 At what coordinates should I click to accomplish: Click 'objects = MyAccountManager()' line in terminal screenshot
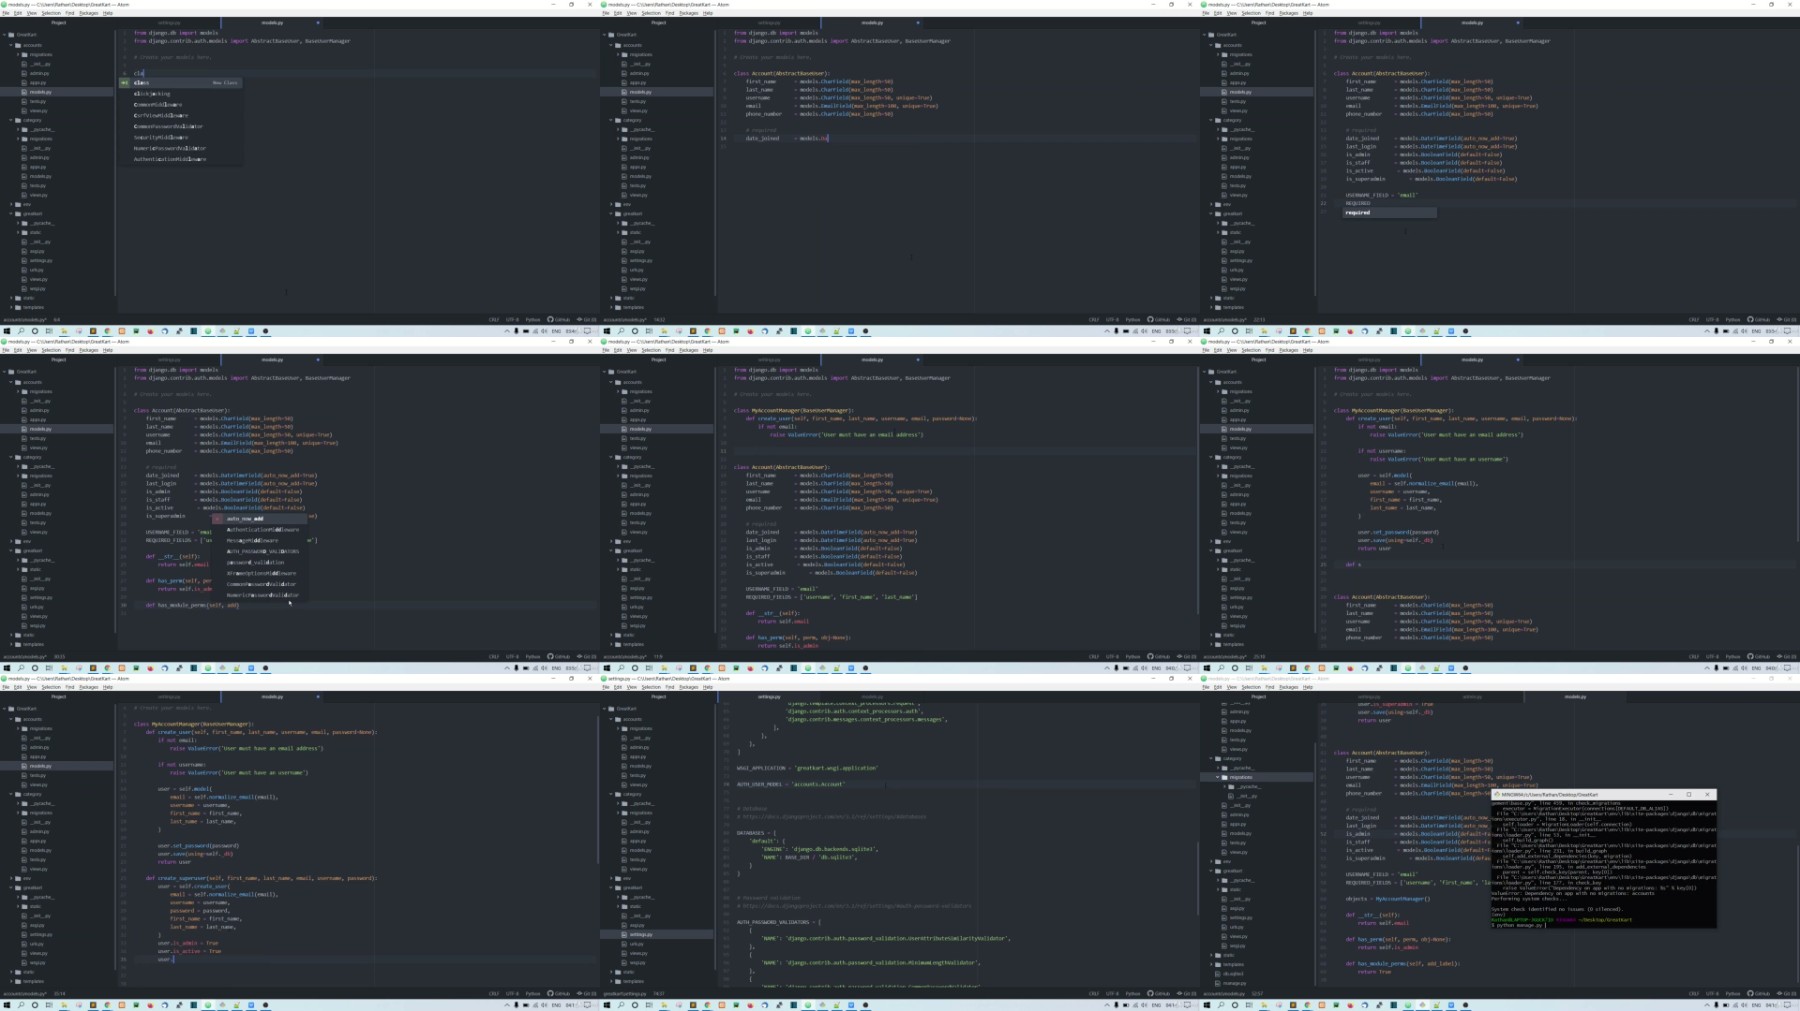pos(1388,899)
